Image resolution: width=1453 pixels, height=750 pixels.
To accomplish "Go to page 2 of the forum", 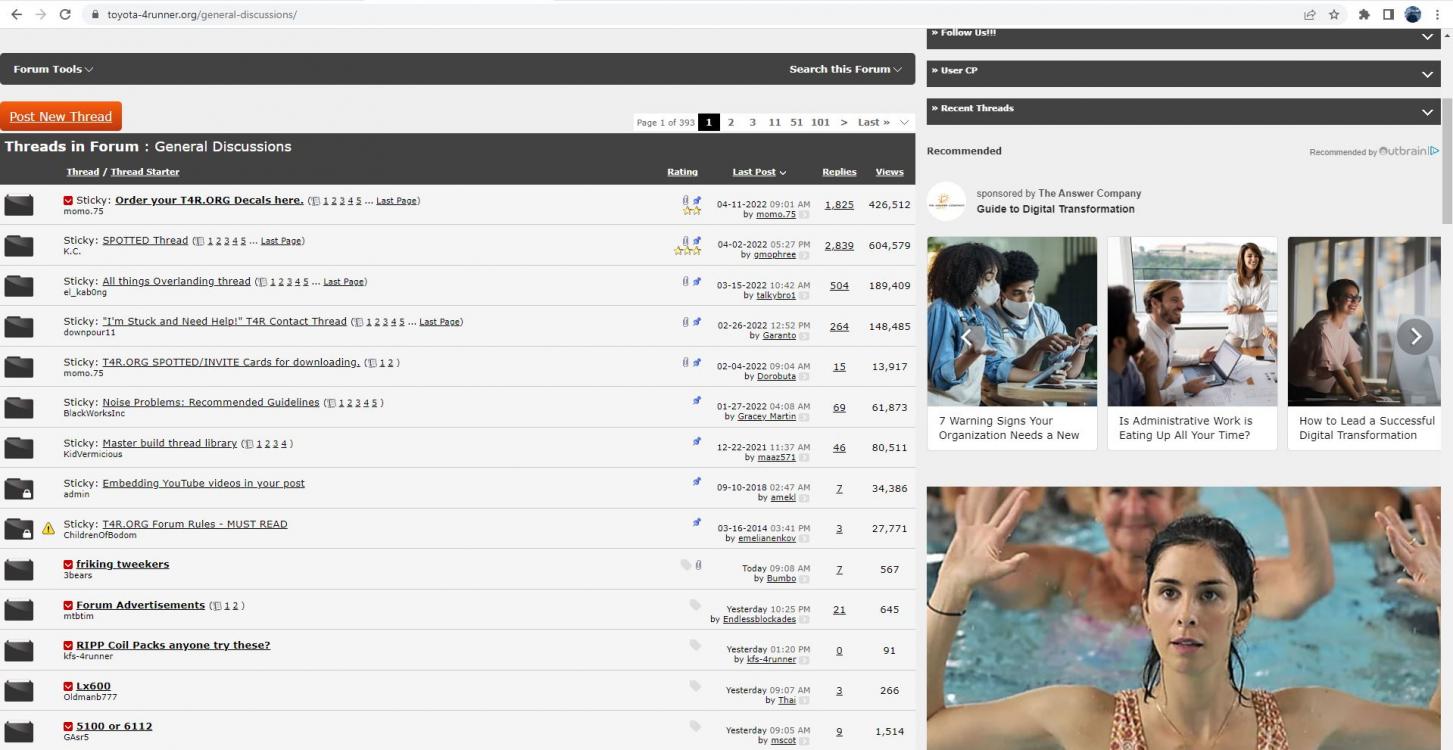I will click(731, 122).
